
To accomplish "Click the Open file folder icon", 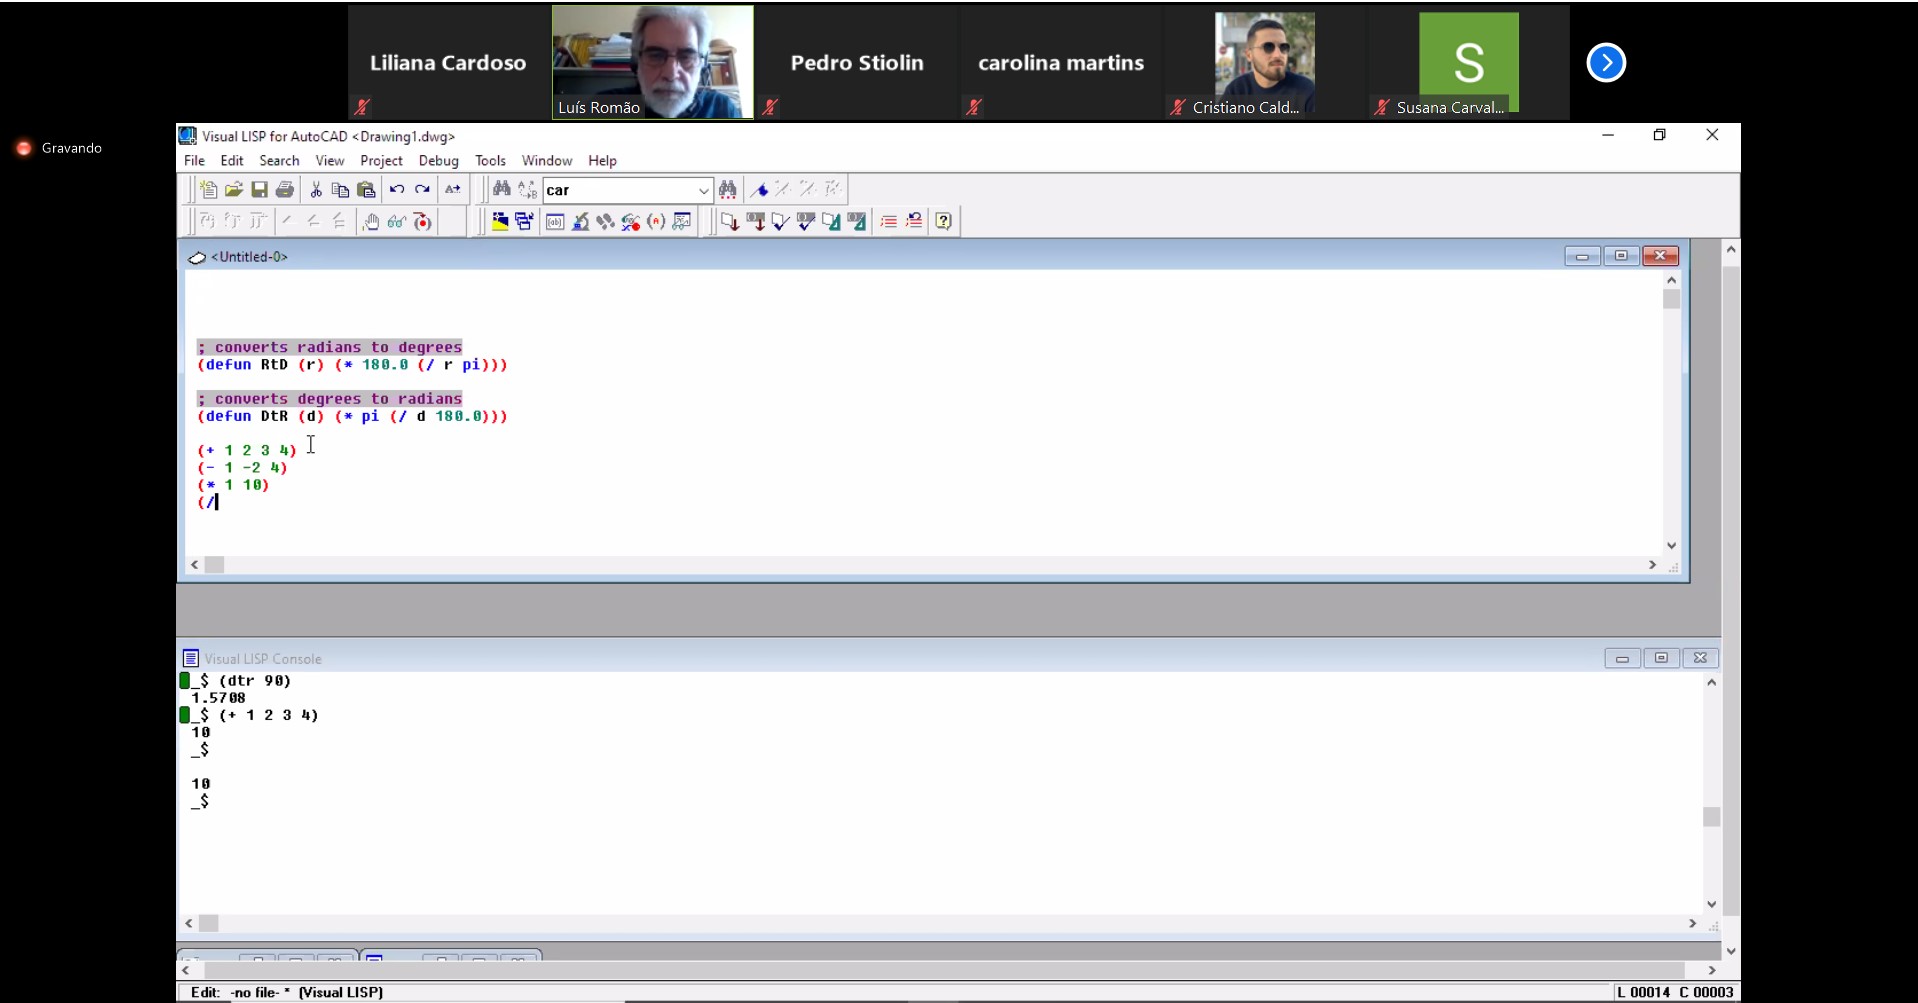I will coord(234,190).
